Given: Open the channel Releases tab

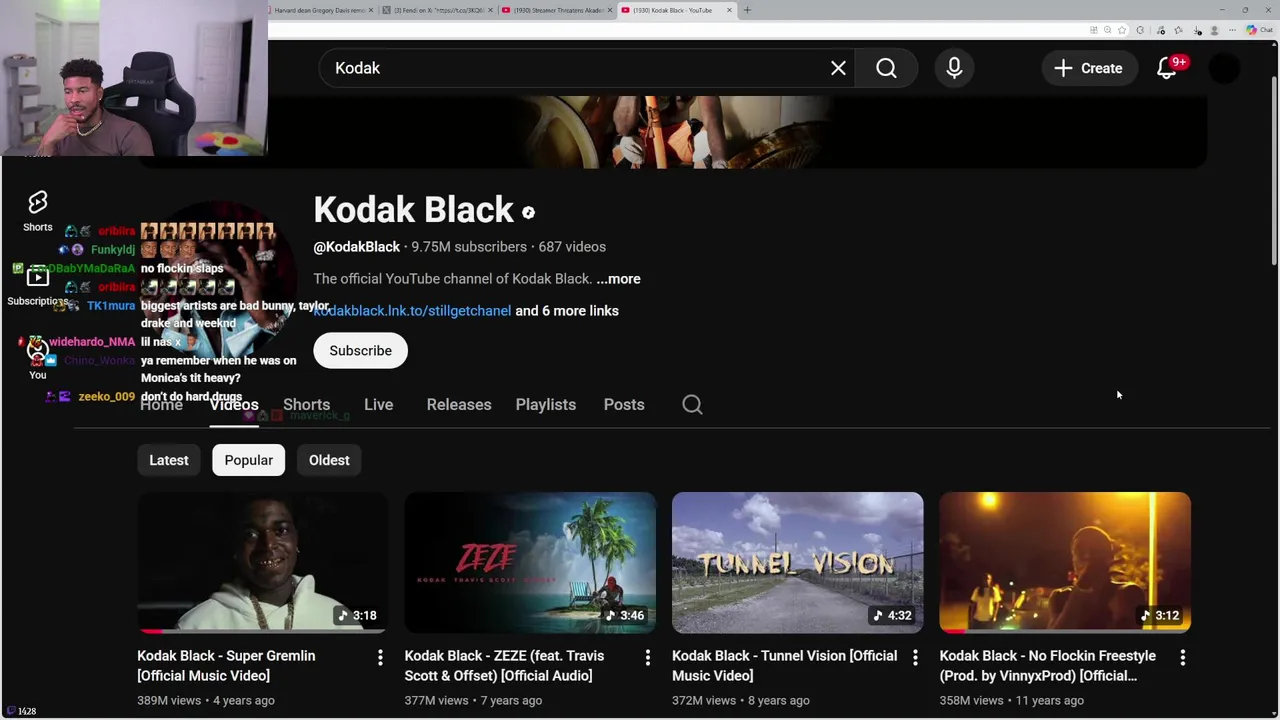Looking at the screenshot, I should point(459,404).
